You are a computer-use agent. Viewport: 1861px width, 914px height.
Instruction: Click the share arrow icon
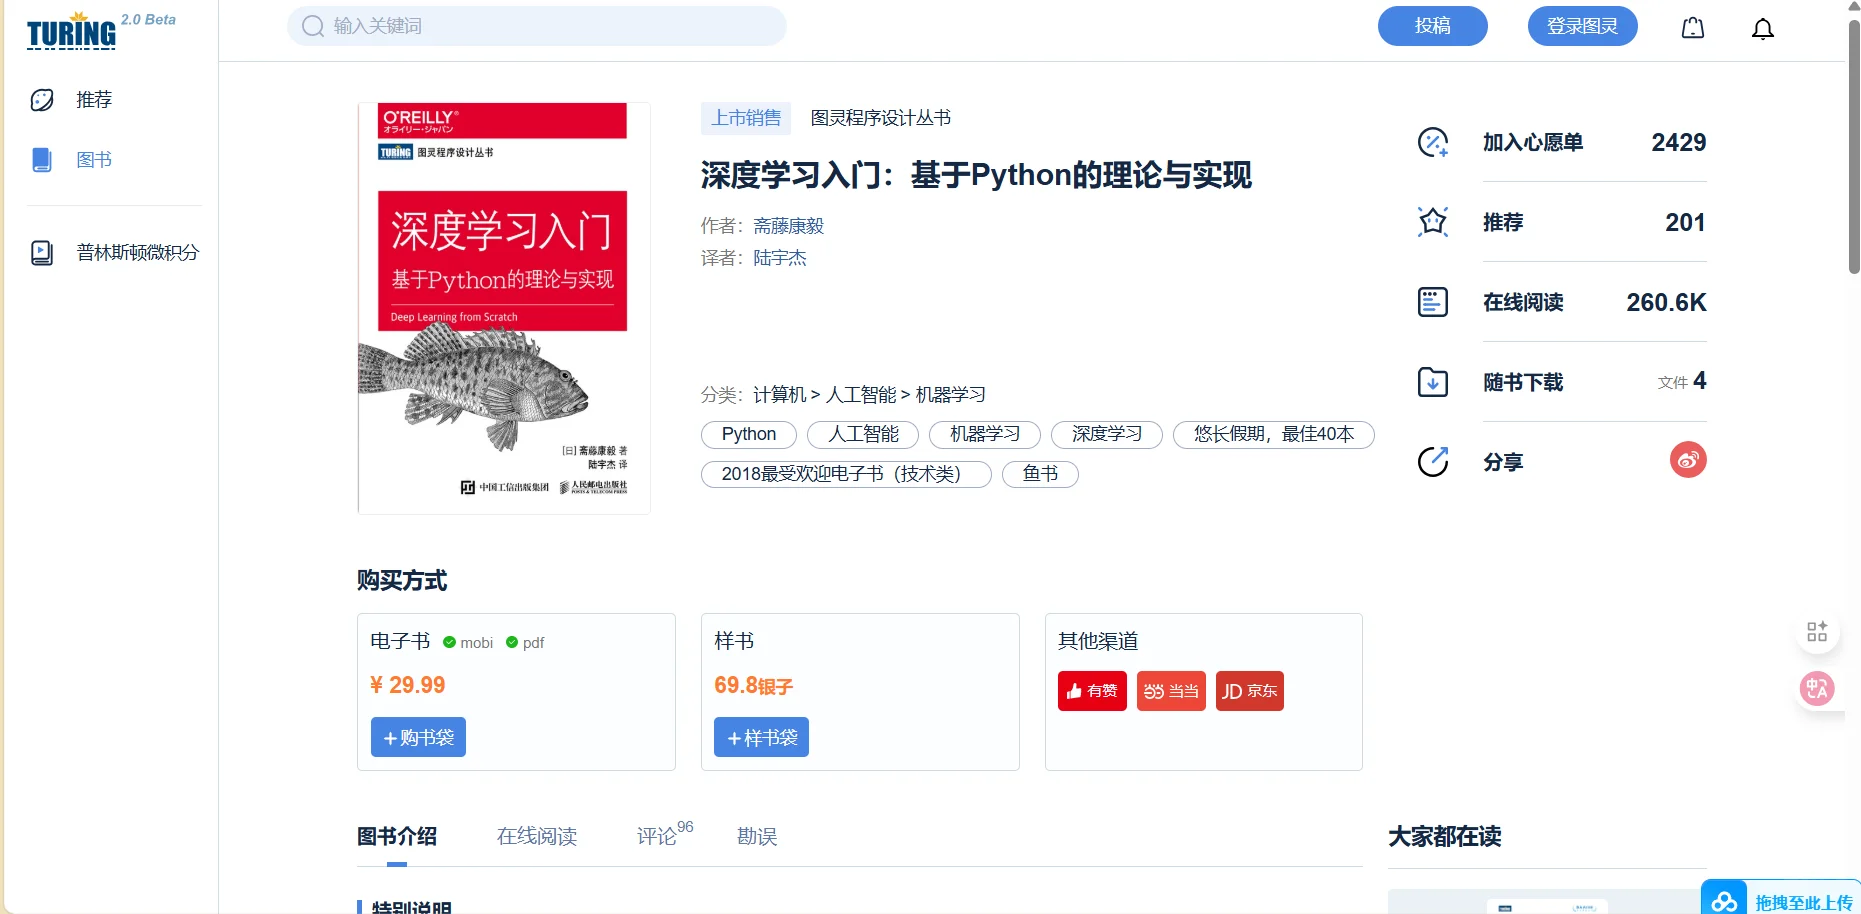1432,461
